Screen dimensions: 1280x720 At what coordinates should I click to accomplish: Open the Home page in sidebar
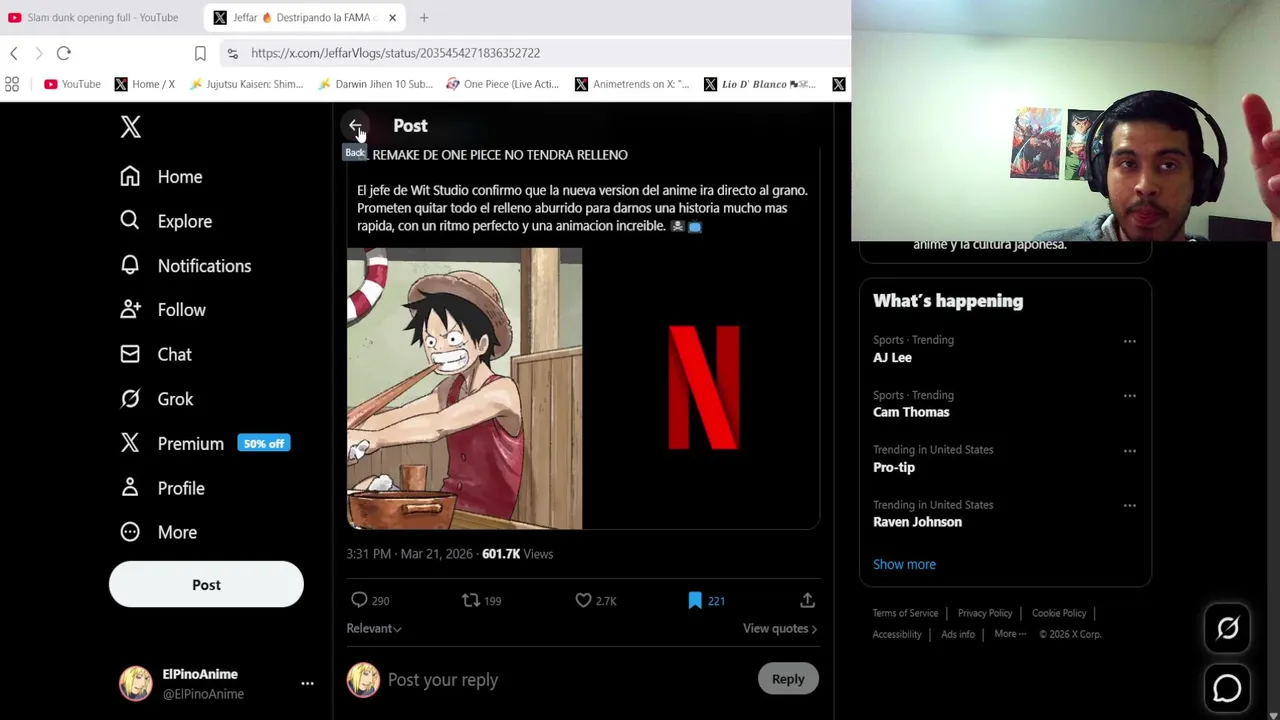point(161,177)
